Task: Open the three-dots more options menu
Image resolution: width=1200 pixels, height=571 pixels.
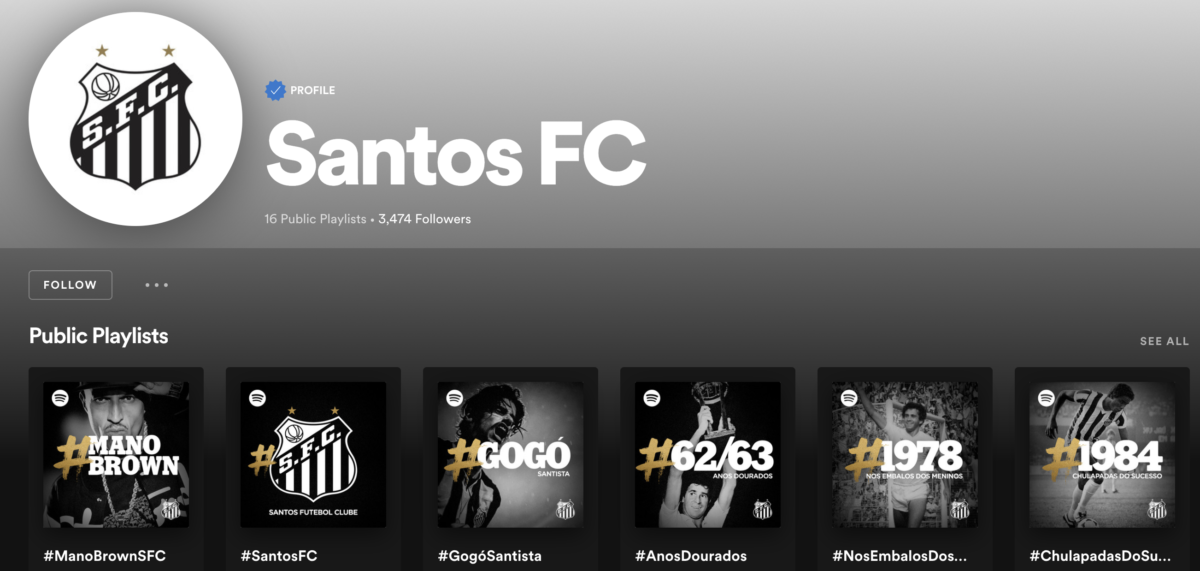Action: pyautogui.click(x=156, y=285)
